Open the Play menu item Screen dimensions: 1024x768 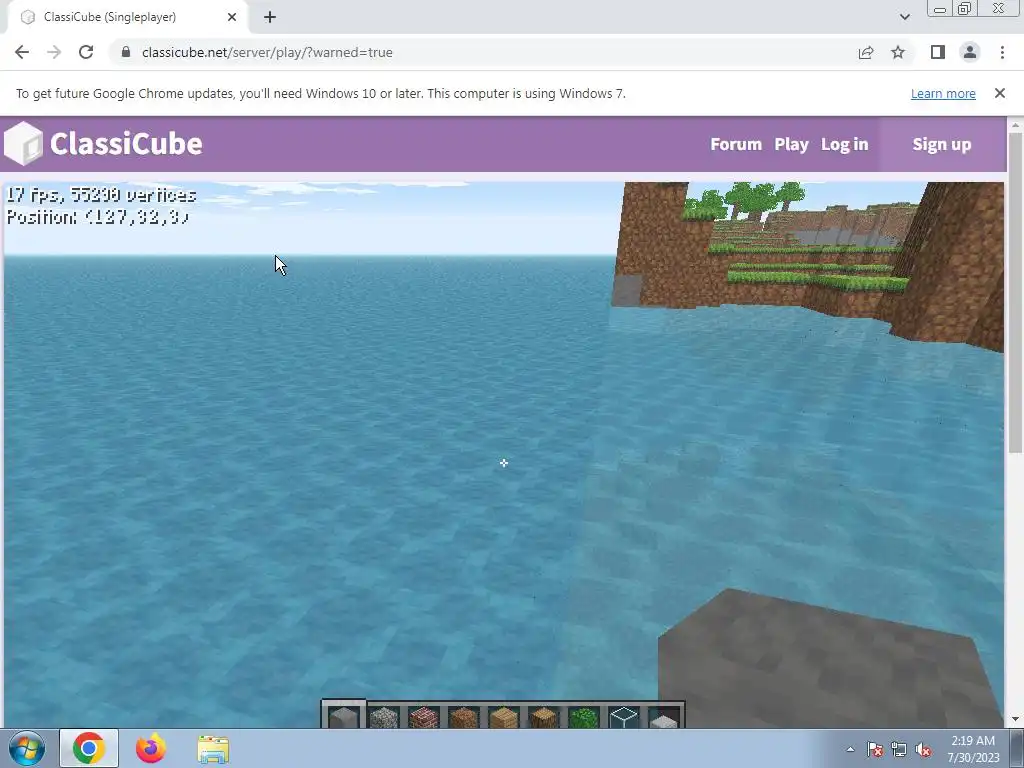[792, 144]
